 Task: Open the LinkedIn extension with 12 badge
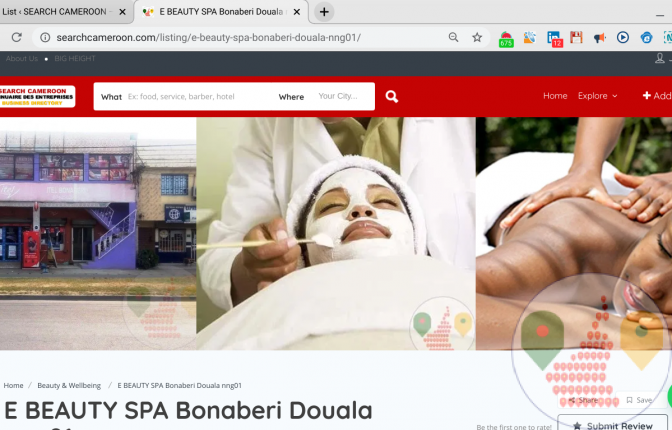click(x=554, y=39)
